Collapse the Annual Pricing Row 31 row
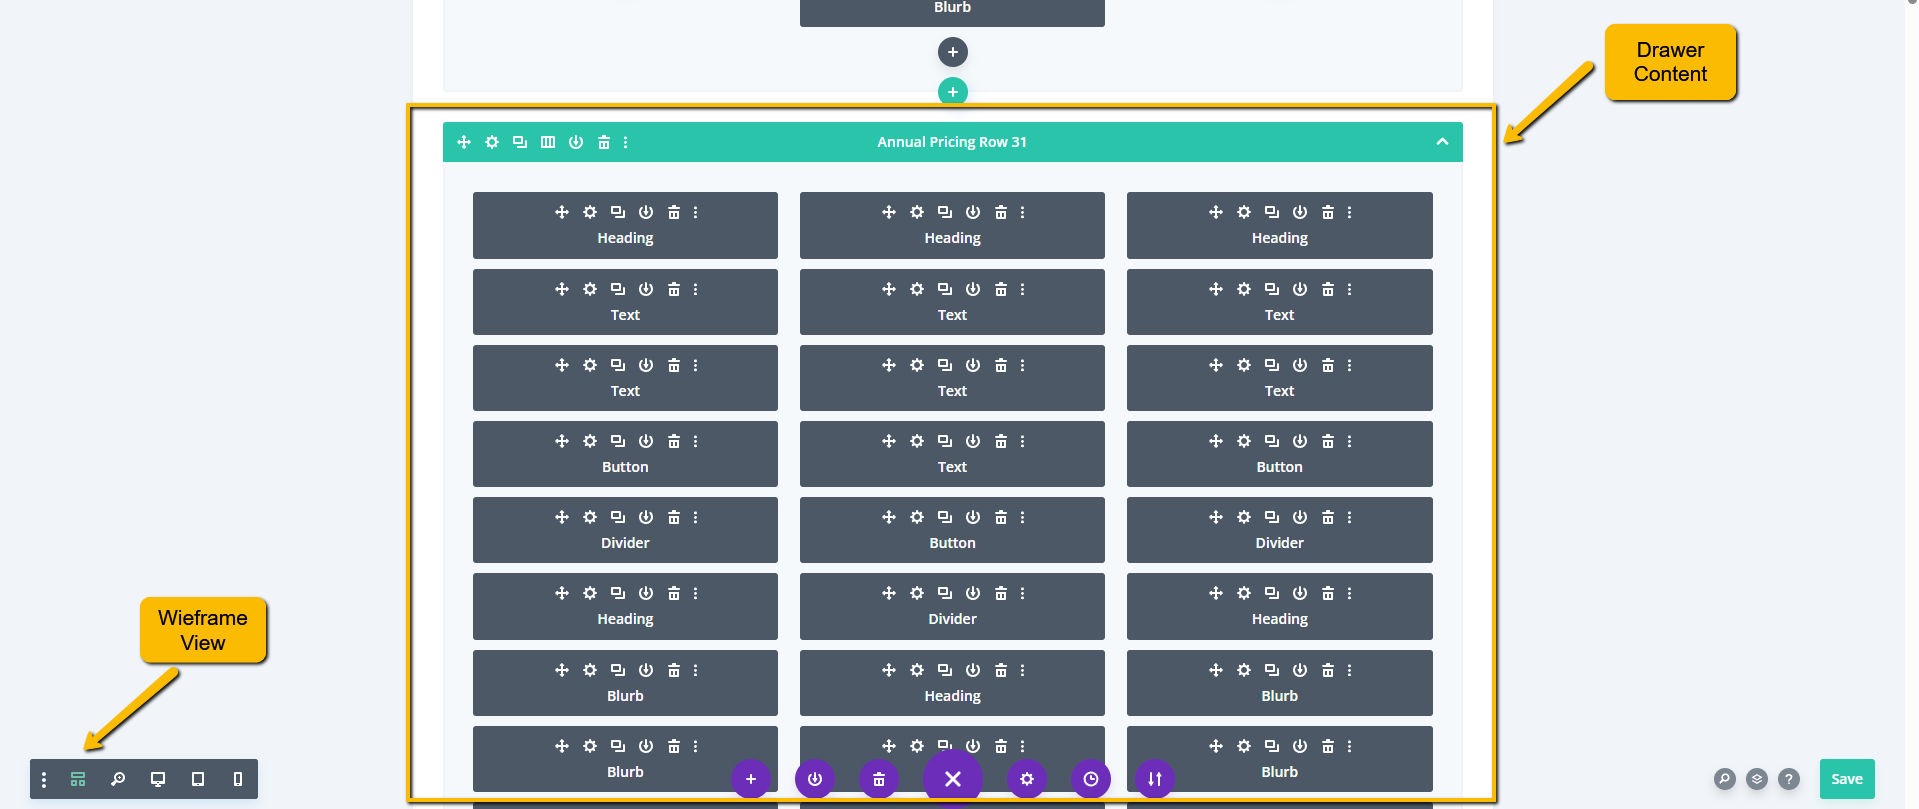Screen dimensions: 1919x809 pos(1442,142)
